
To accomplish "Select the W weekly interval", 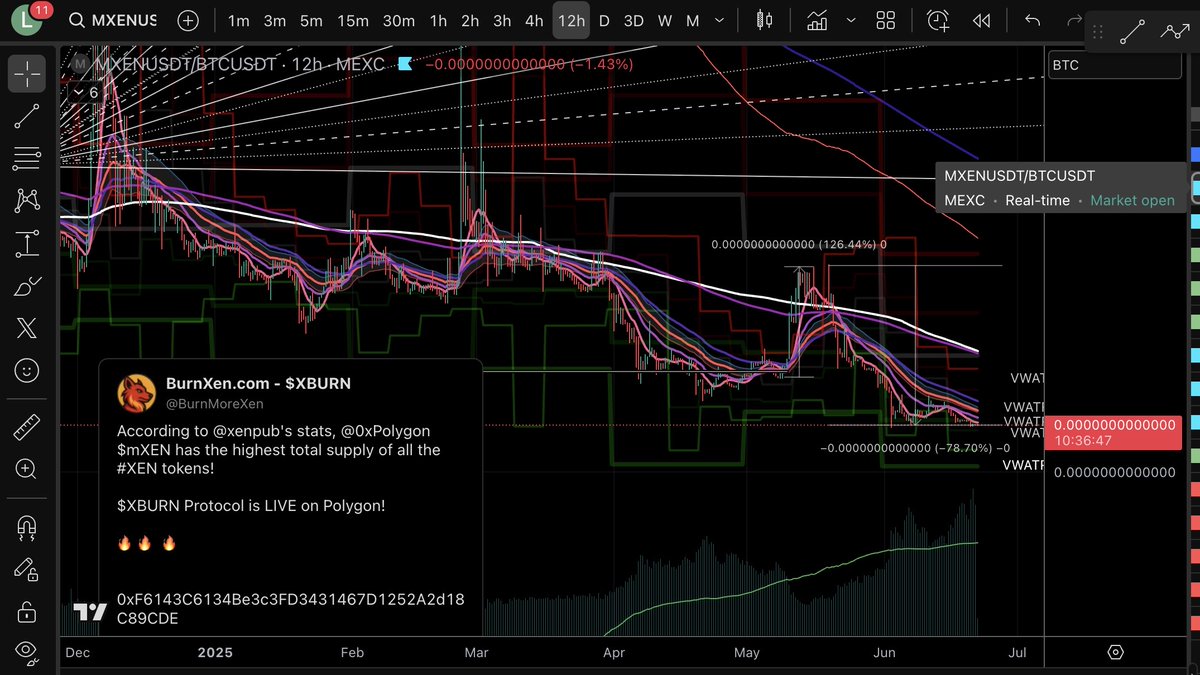I will click(665, 20).
